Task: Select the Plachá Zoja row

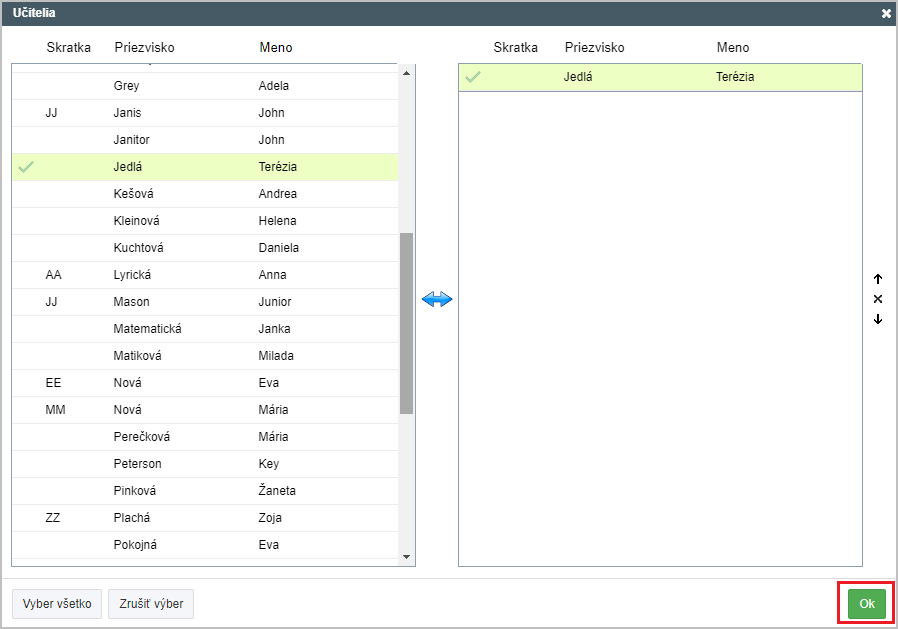Action: (205, 518)
